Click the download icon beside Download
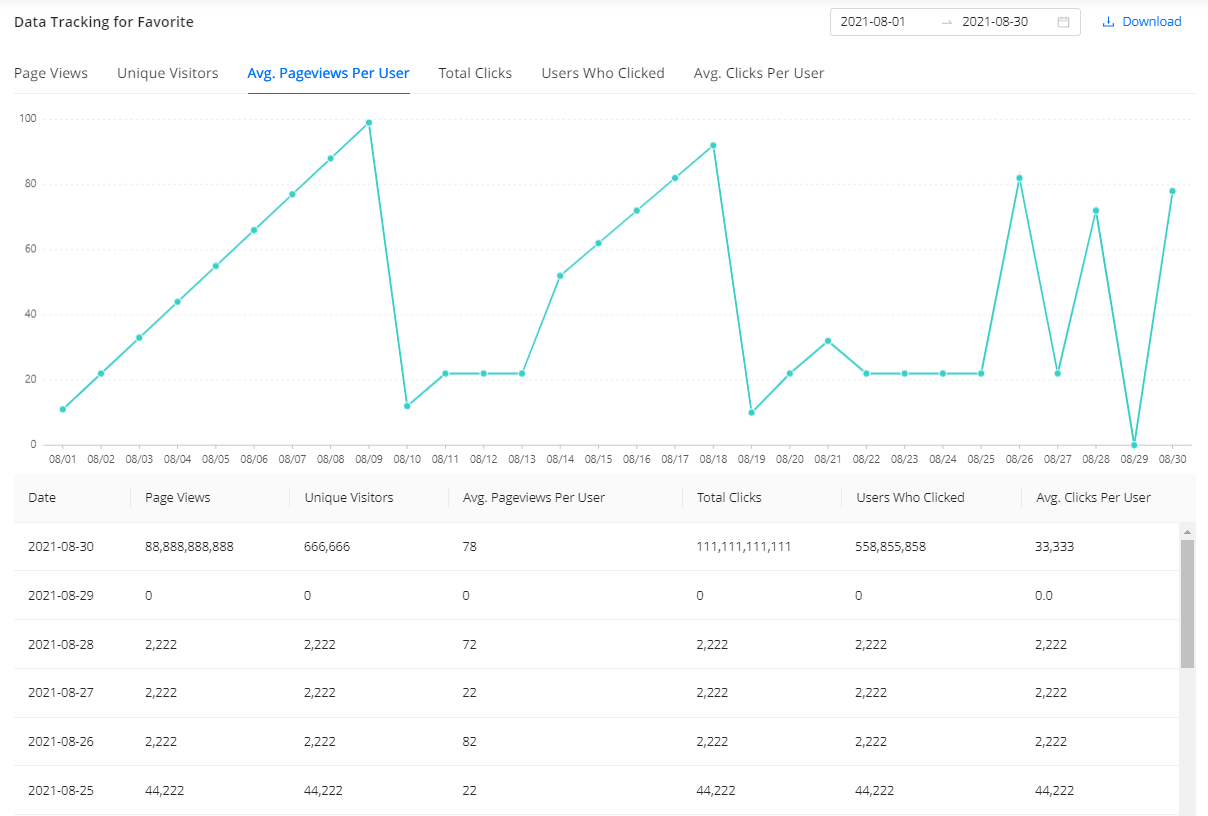Viewport: 1208px width, 816px height. (1108, 22)
